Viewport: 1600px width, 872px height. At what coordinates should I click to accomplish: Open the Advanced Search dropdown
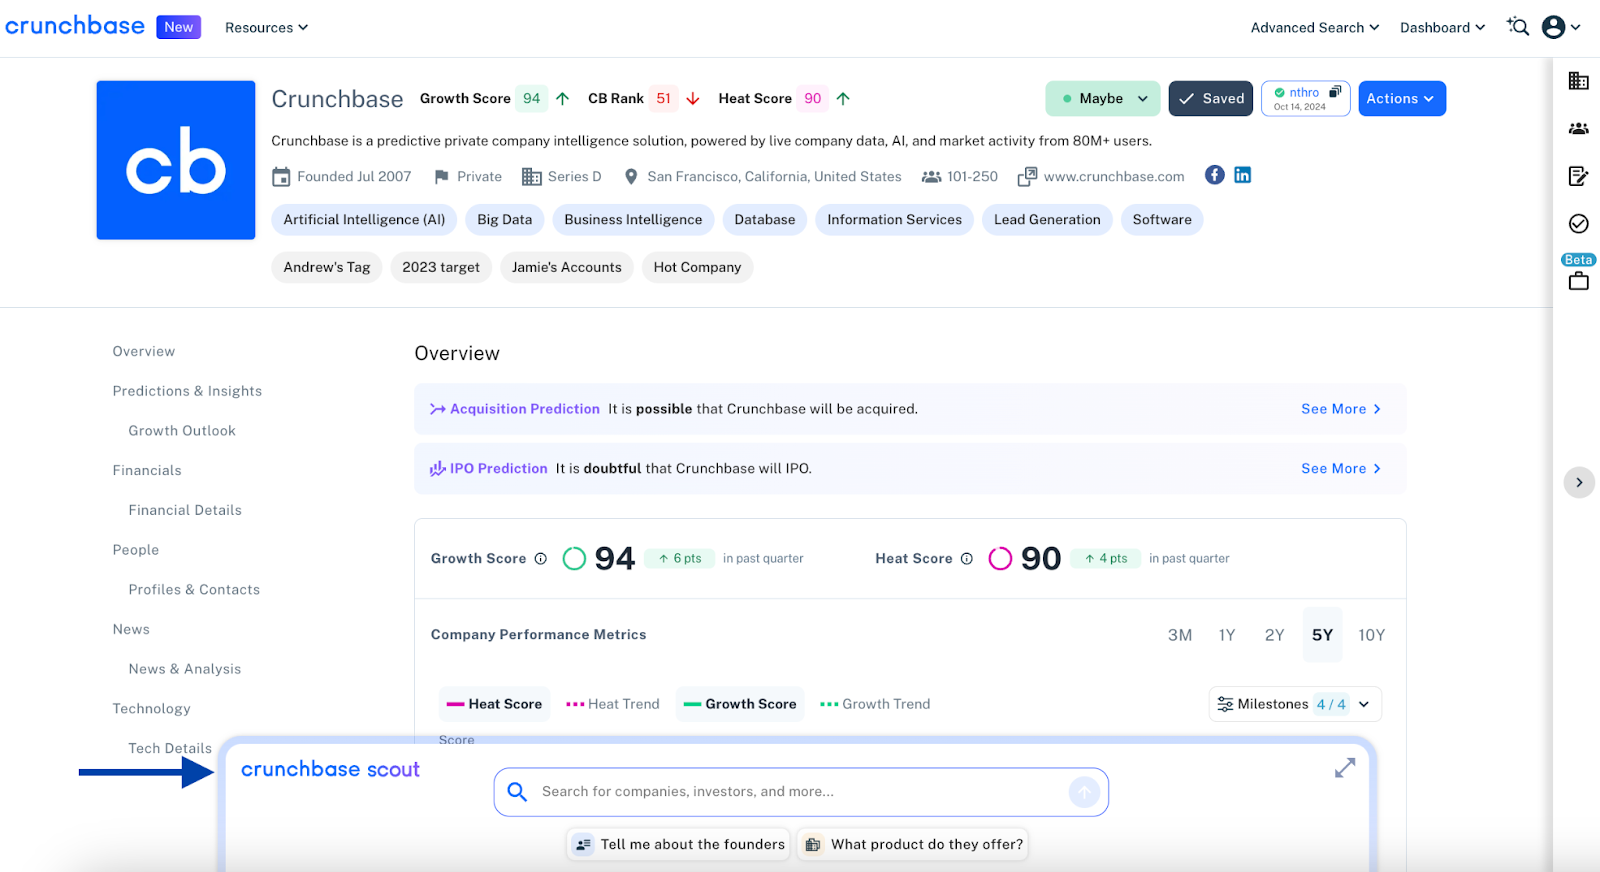tap(1315, 28)
